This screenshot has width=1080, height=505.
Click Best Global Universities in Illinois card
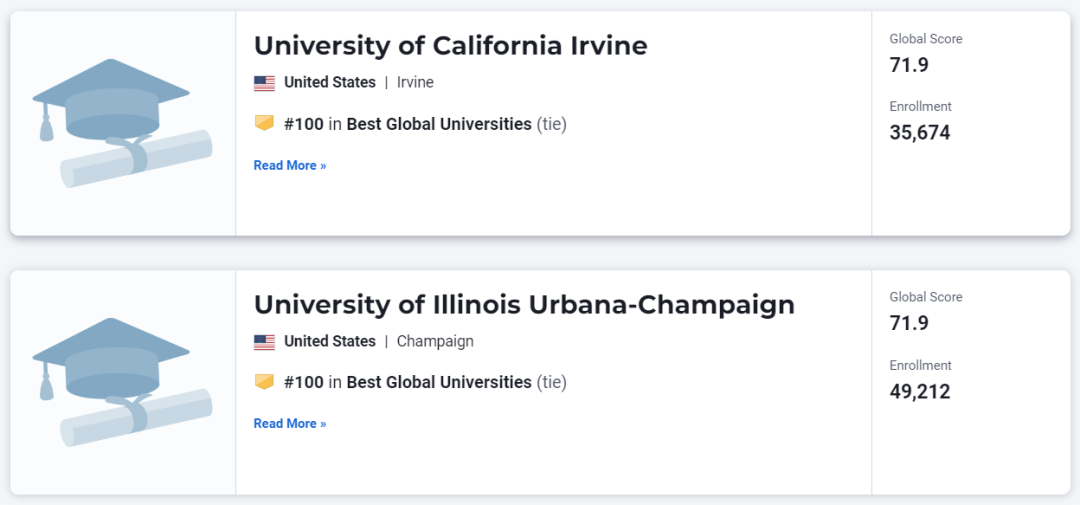[439, 382]
